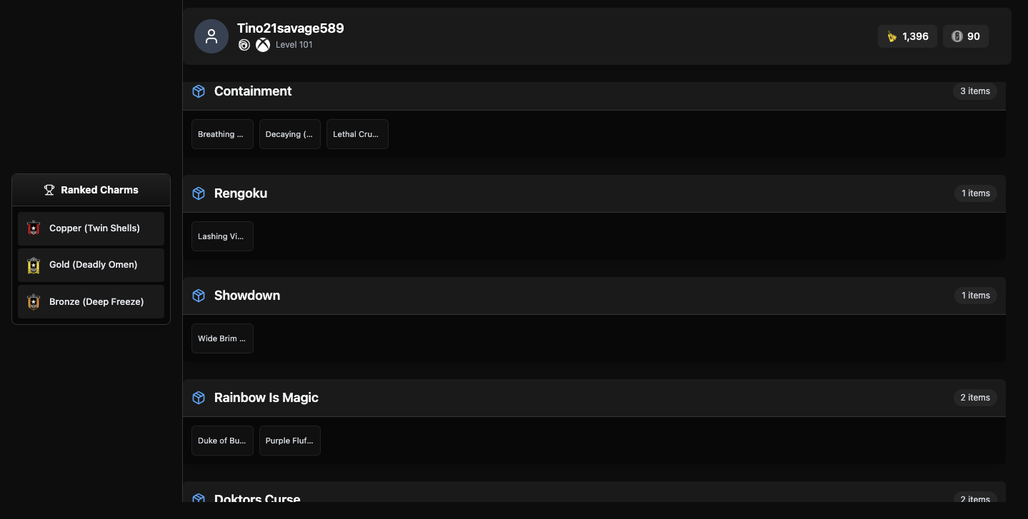Click the Containment package cube icon

[x=199, y=91]
